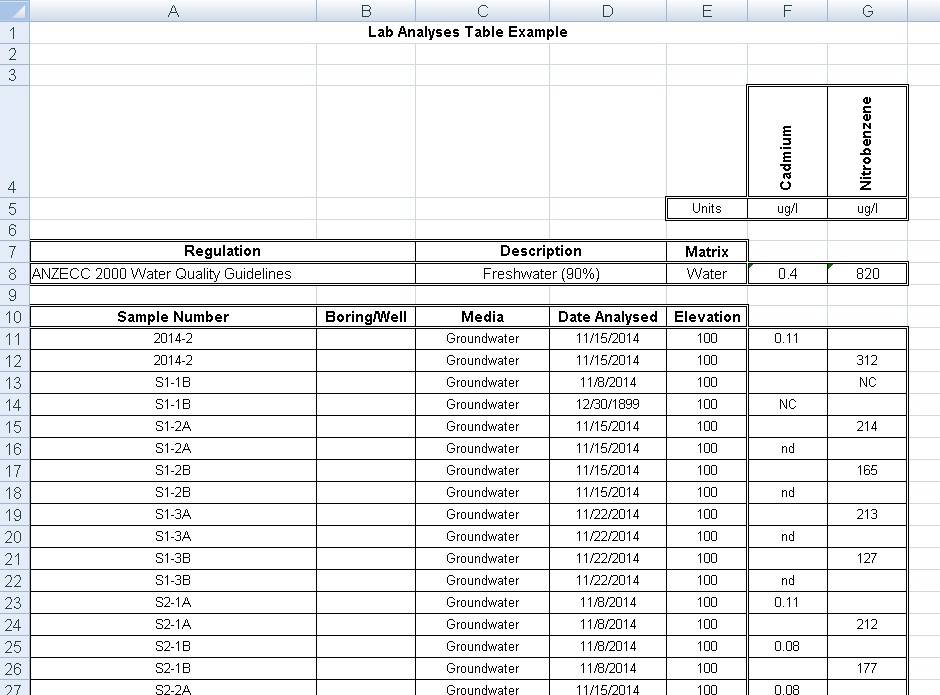The height and width of the screenshot is (695, 940).
Task: Click the Boring/Well header cell
Action: click(x=366, y=317)
